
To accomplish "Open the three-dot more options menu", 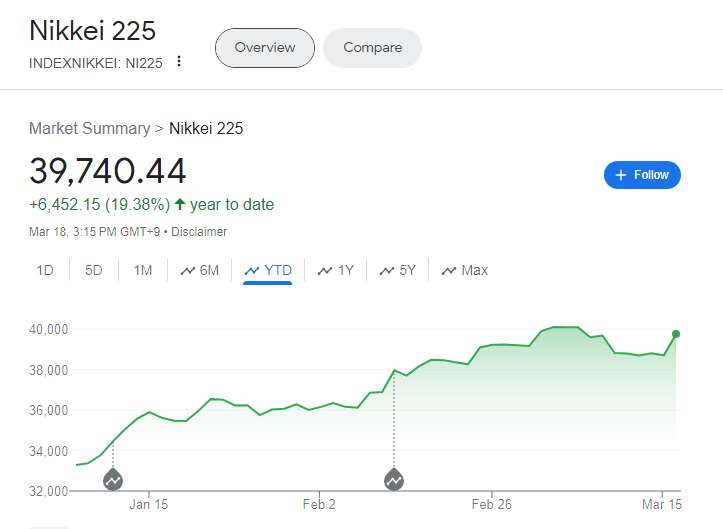I will pos(179,61).
